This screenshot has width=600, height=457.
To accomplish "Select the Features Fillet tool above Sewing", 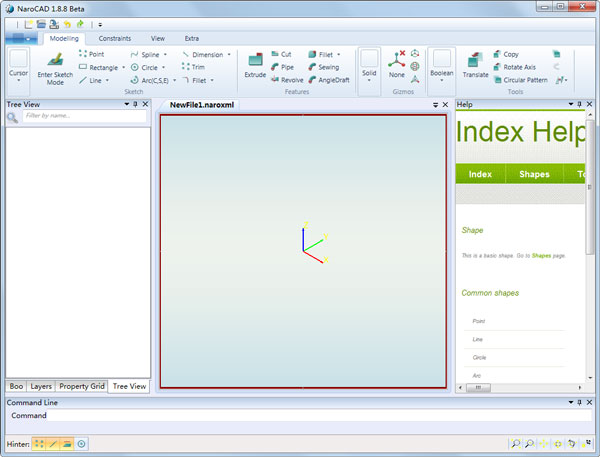I will (321, 54).
